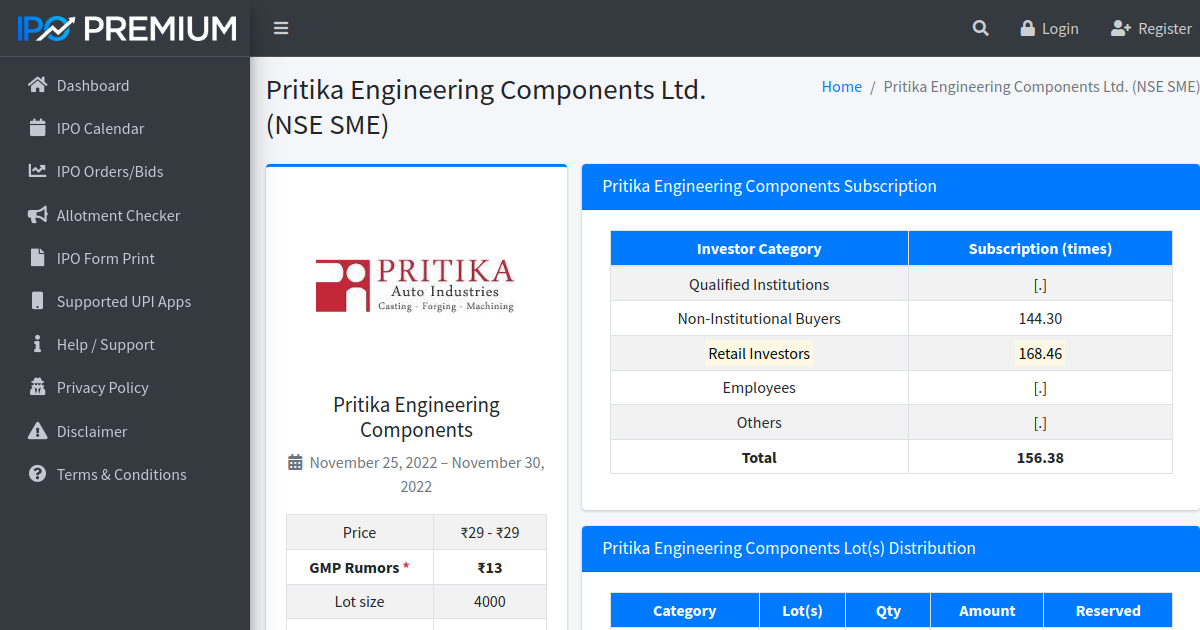This screenshot has height=630, width=1200.
Task: Open IPO Calendar via its calendar icon
Action: (37, 128)
